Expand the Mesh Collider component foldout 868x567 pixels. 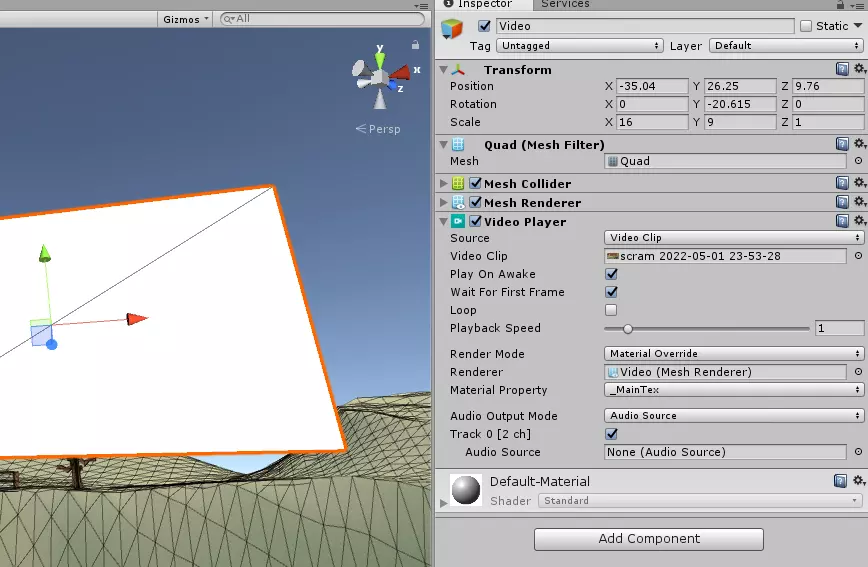click(x=443, y=183)
